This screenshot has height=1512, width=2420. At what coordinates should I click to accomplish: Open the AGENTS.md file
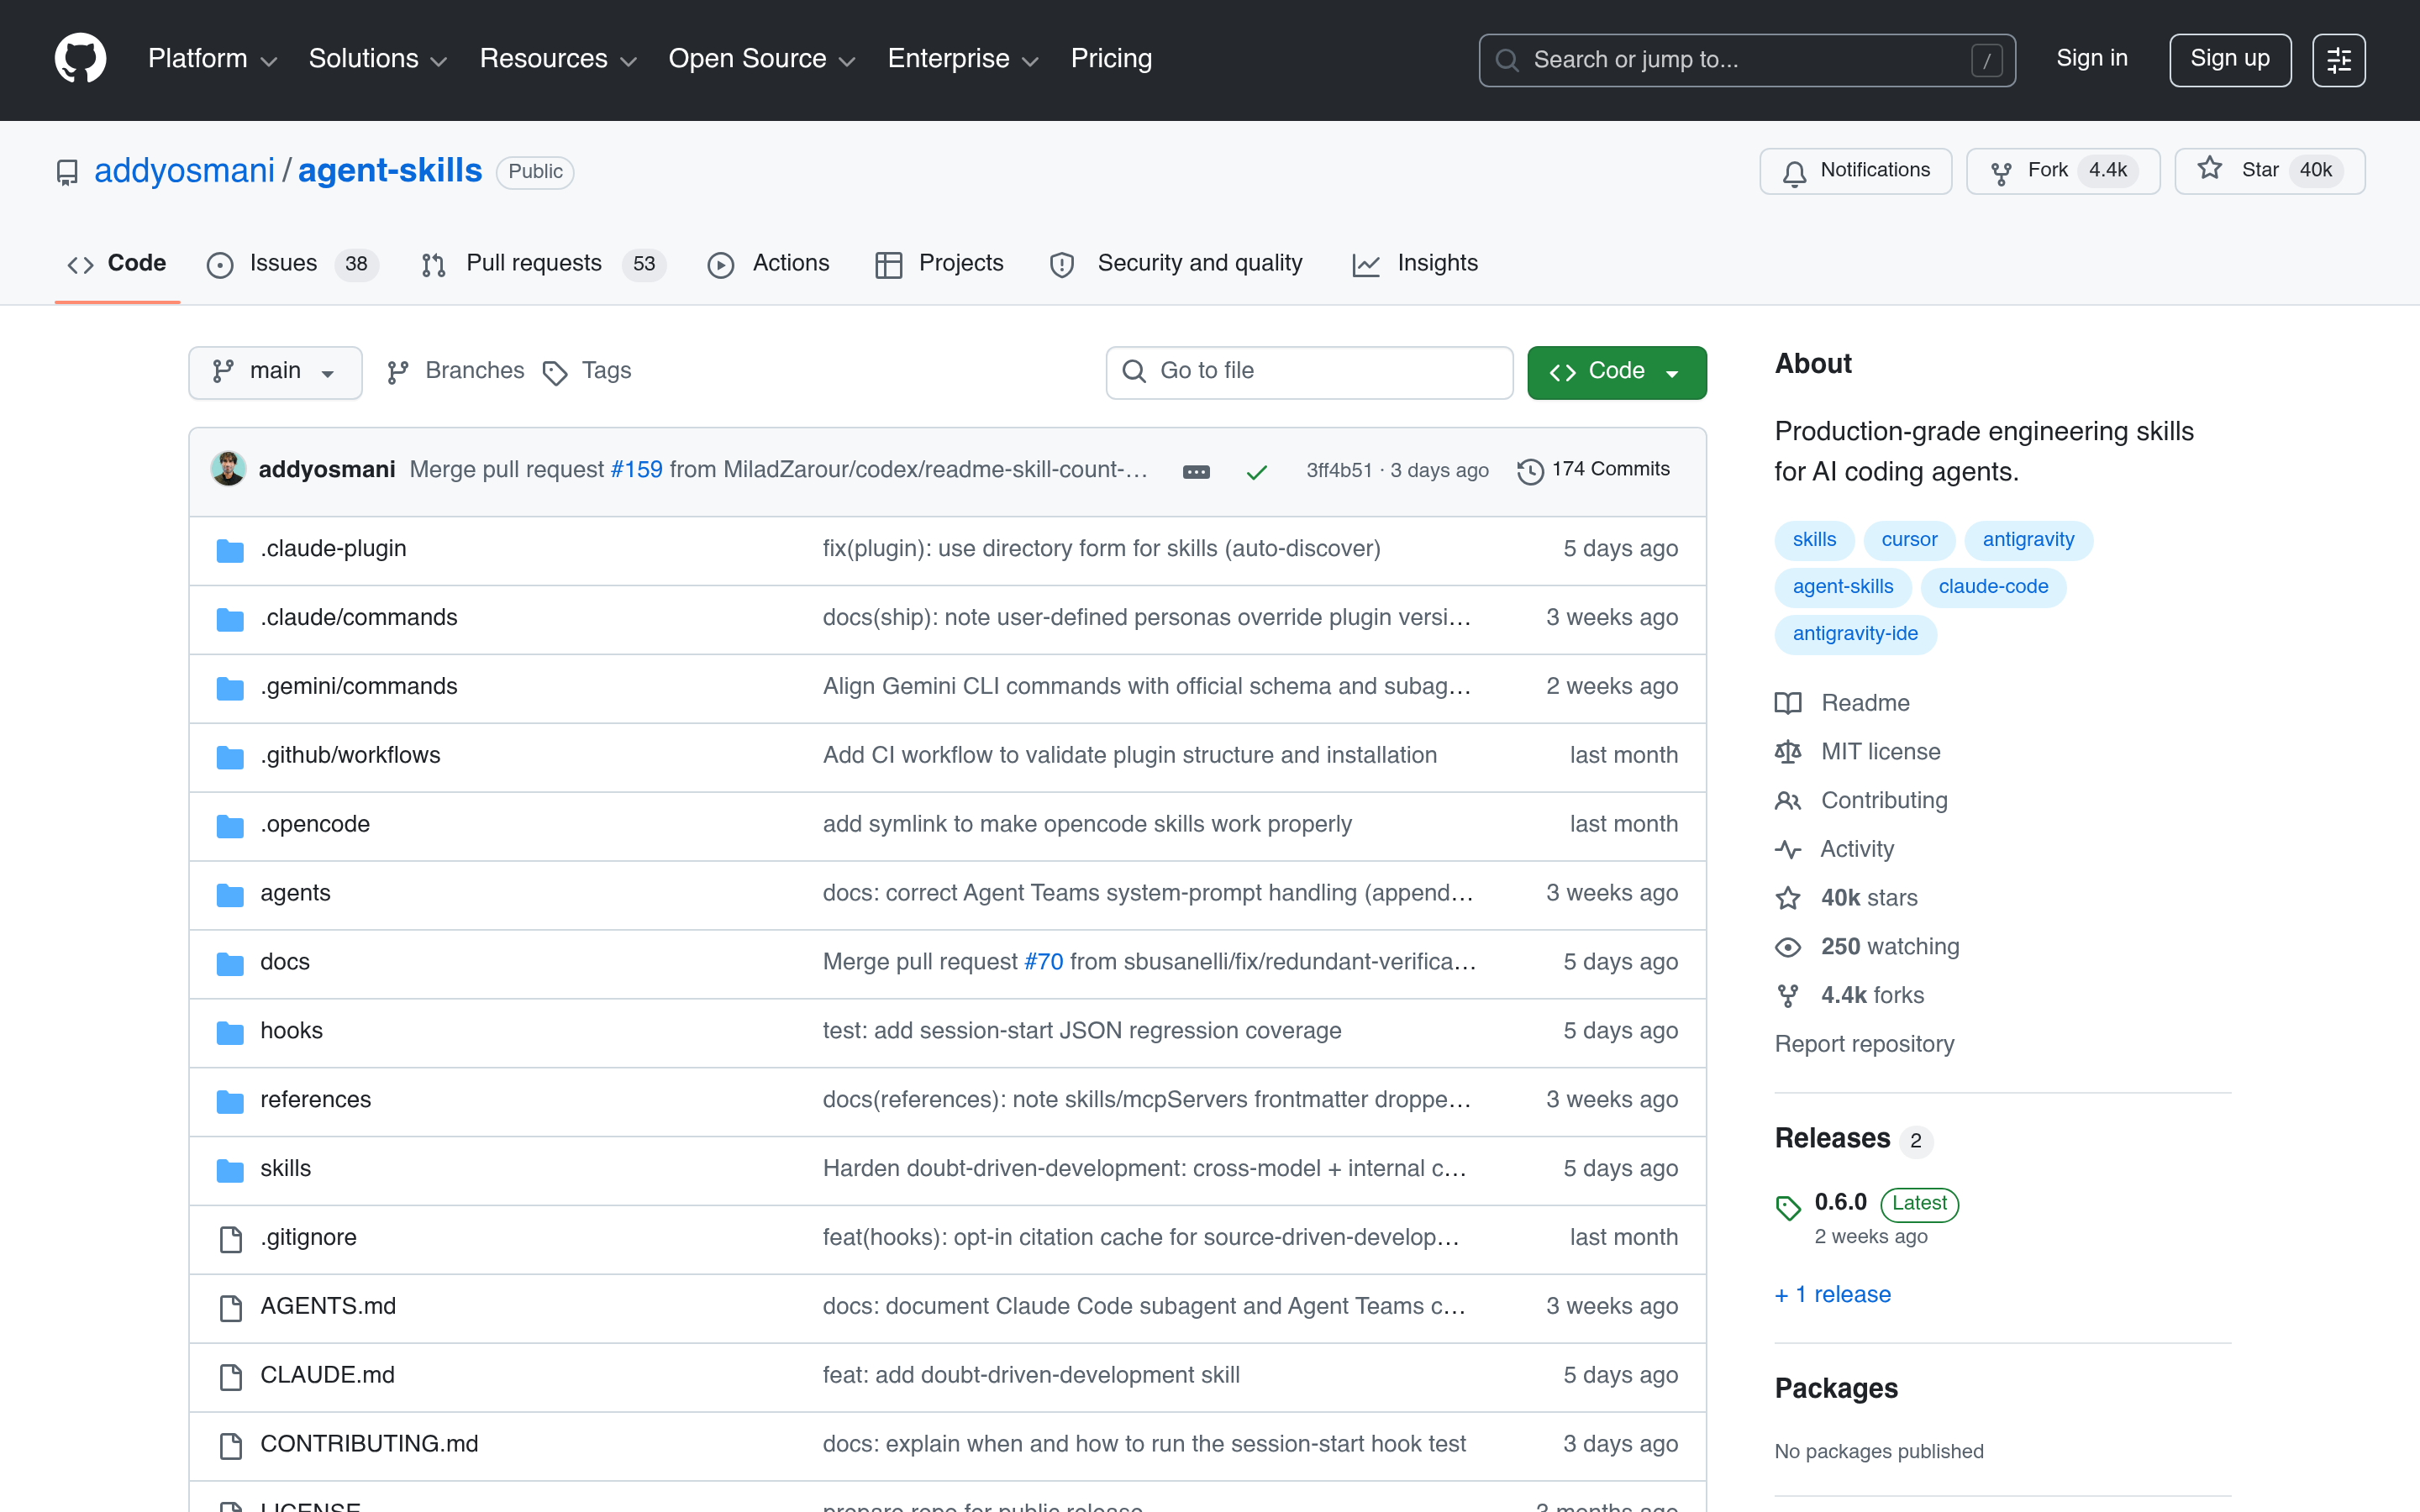(328, 1307)
